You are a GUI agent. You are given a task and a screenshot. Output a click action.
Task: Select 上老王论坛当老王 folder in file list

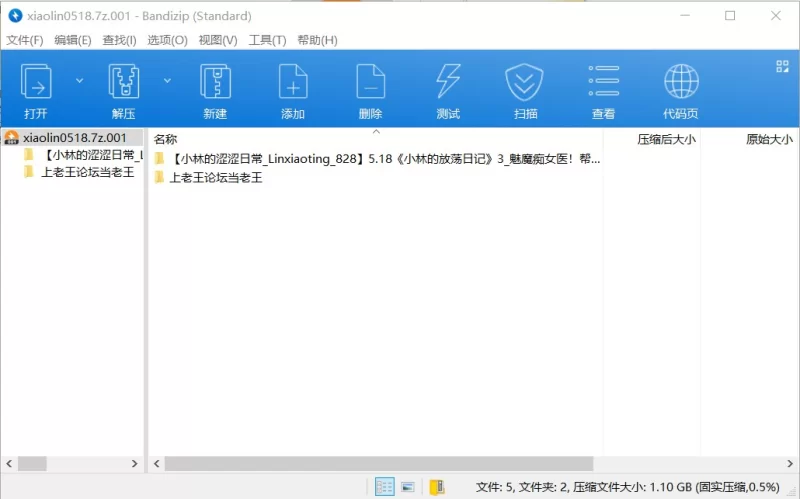click(208, 177)
